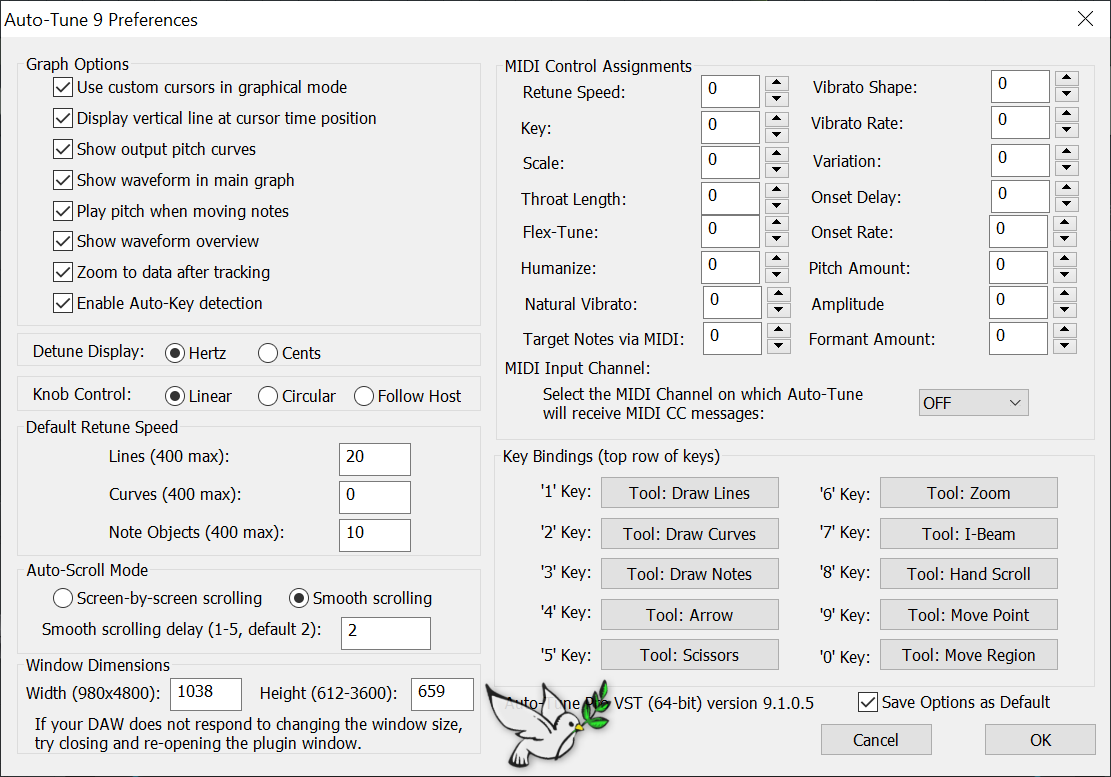Viewport: 1111px width, 777px height.
Task: Click the Retune Speed MIDI value field
Action: (x=730, y=91)
